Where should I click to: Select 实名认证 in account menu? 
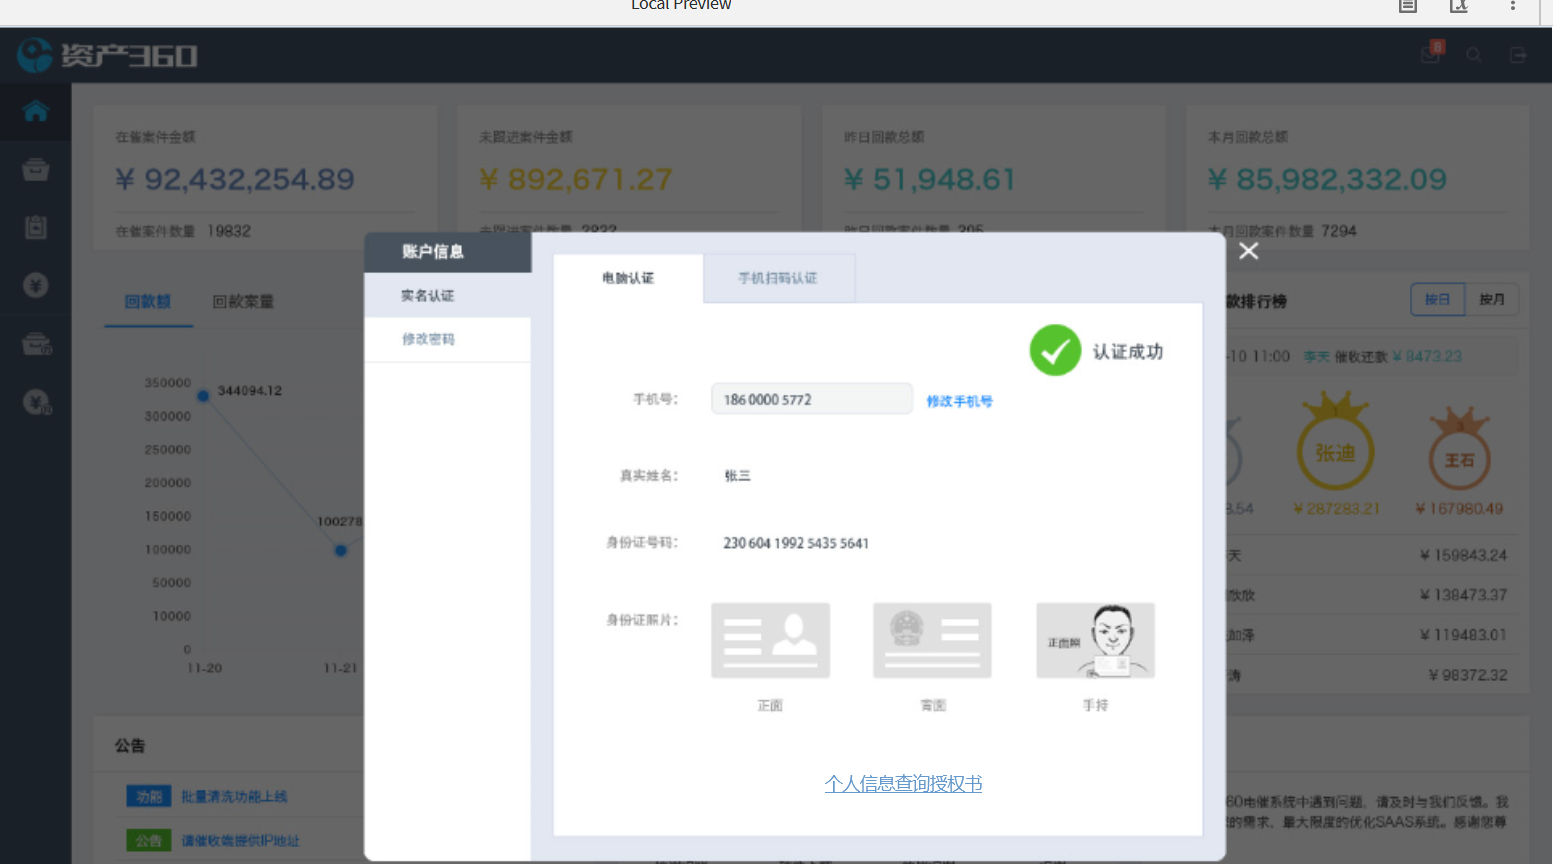447,296
